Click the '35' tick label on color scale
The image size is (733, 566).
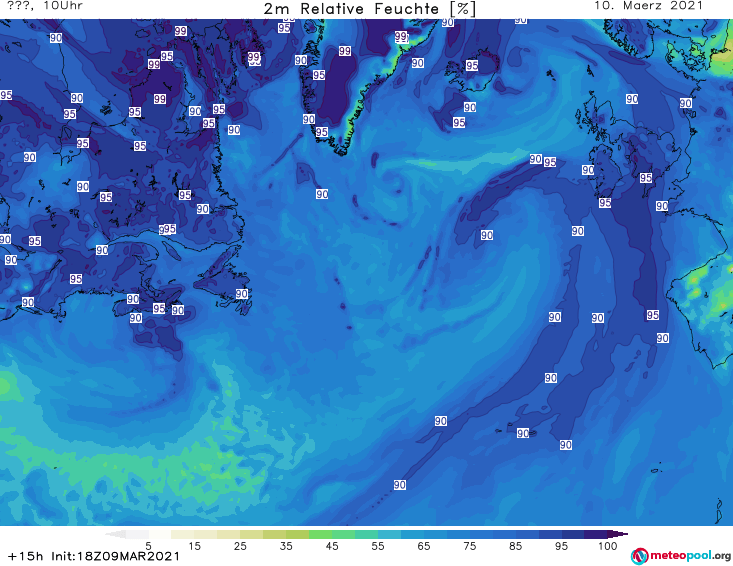(286, 546)
